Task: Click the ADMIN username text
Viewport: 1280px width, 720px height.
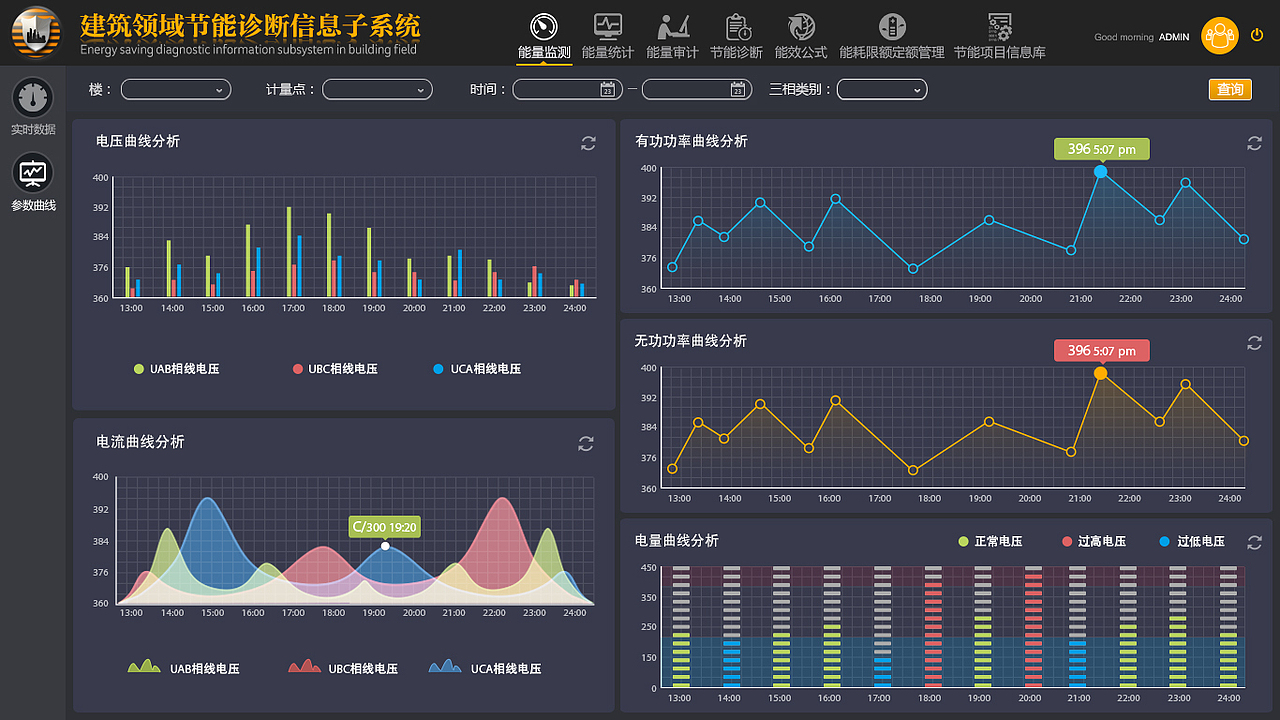Action: pos(1174,37)
